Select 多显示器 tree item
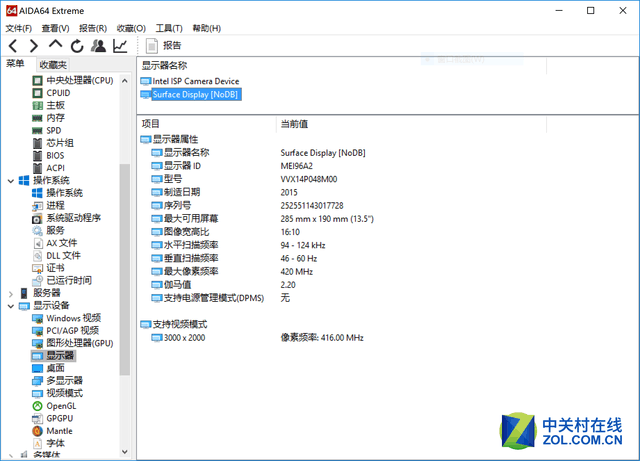This screenshot has height=461, width=640. tap(58, 381)
